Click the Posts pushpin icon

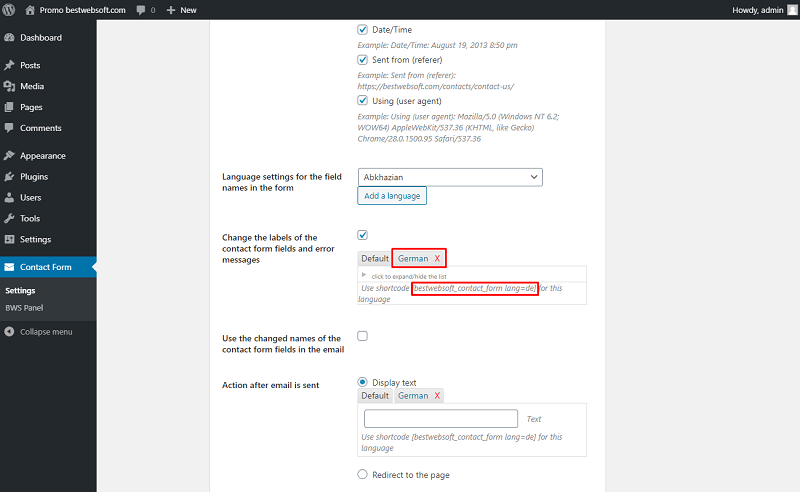pos(9,65)
